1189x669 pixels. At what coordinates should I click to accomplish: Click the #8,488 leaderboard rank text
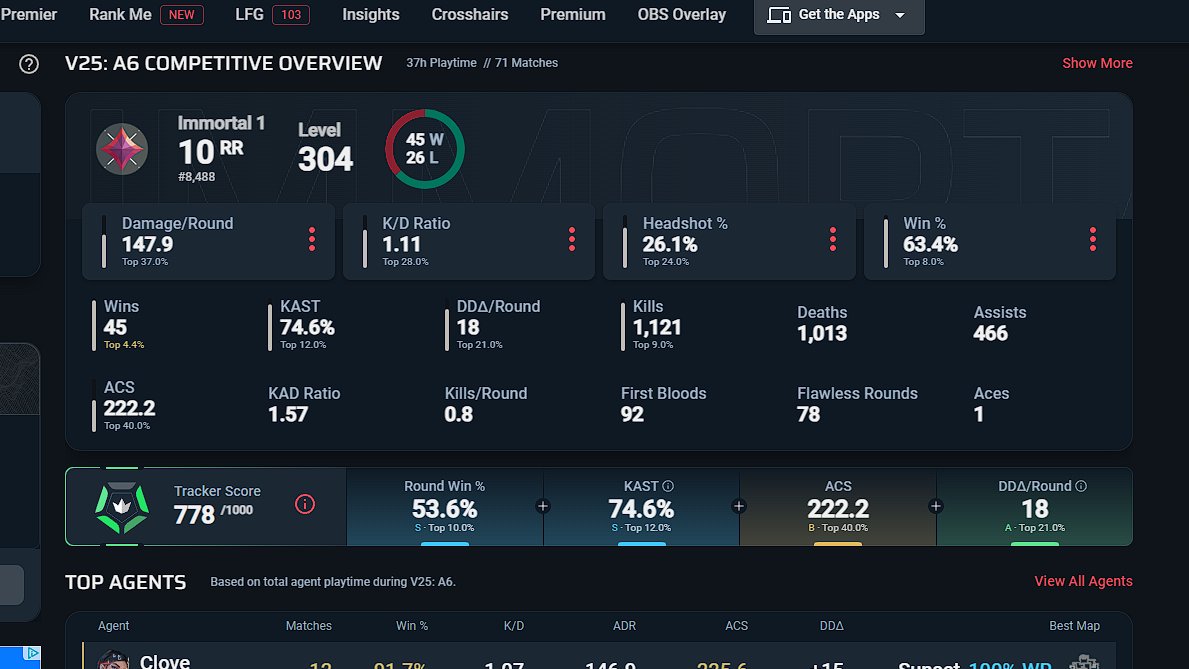(x=196, y=177)
